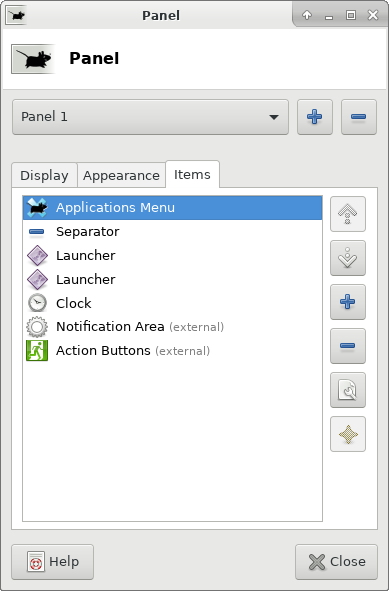Add a new panel using the top plus
This screenshot has height=591, width=389.
315,117
